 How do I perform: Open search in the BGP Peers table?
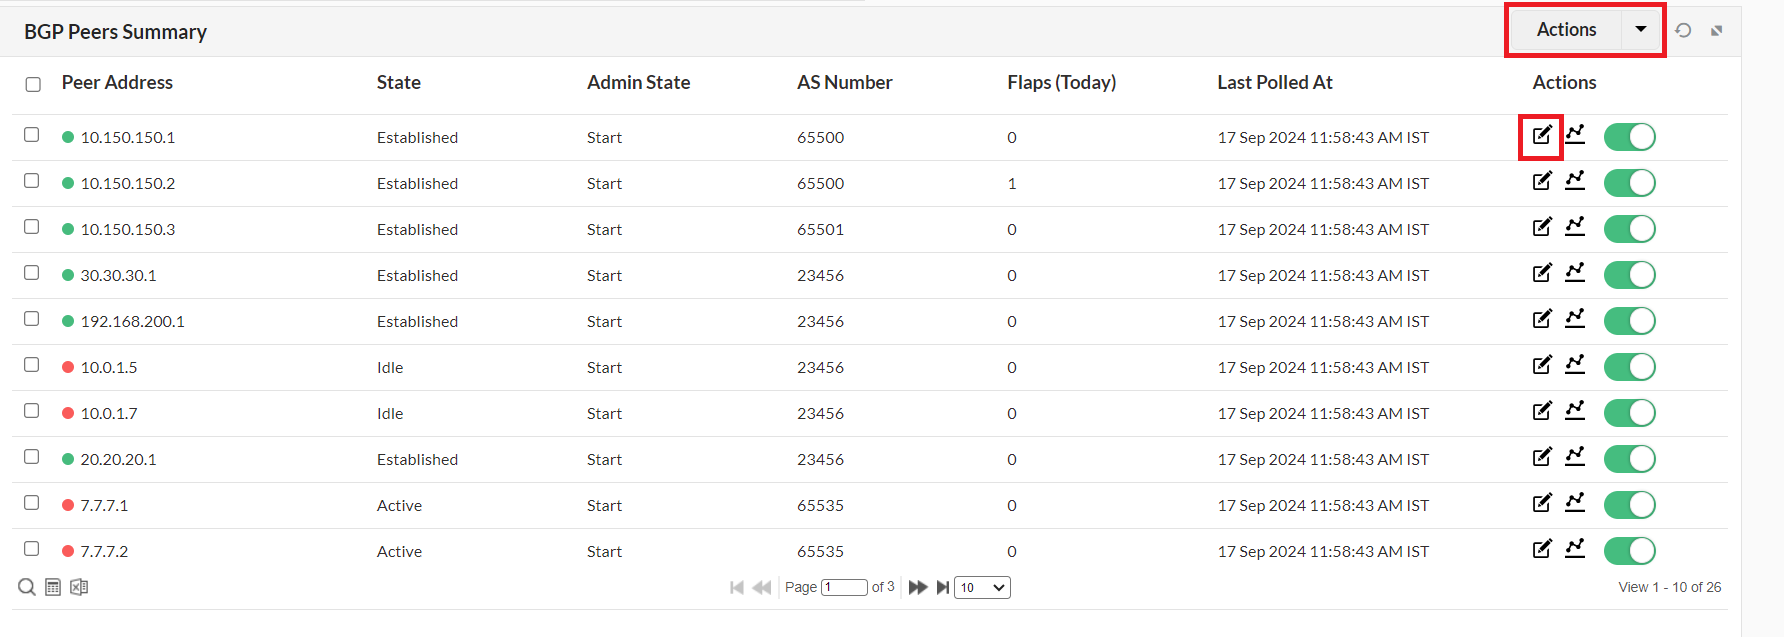click(25, 587)
